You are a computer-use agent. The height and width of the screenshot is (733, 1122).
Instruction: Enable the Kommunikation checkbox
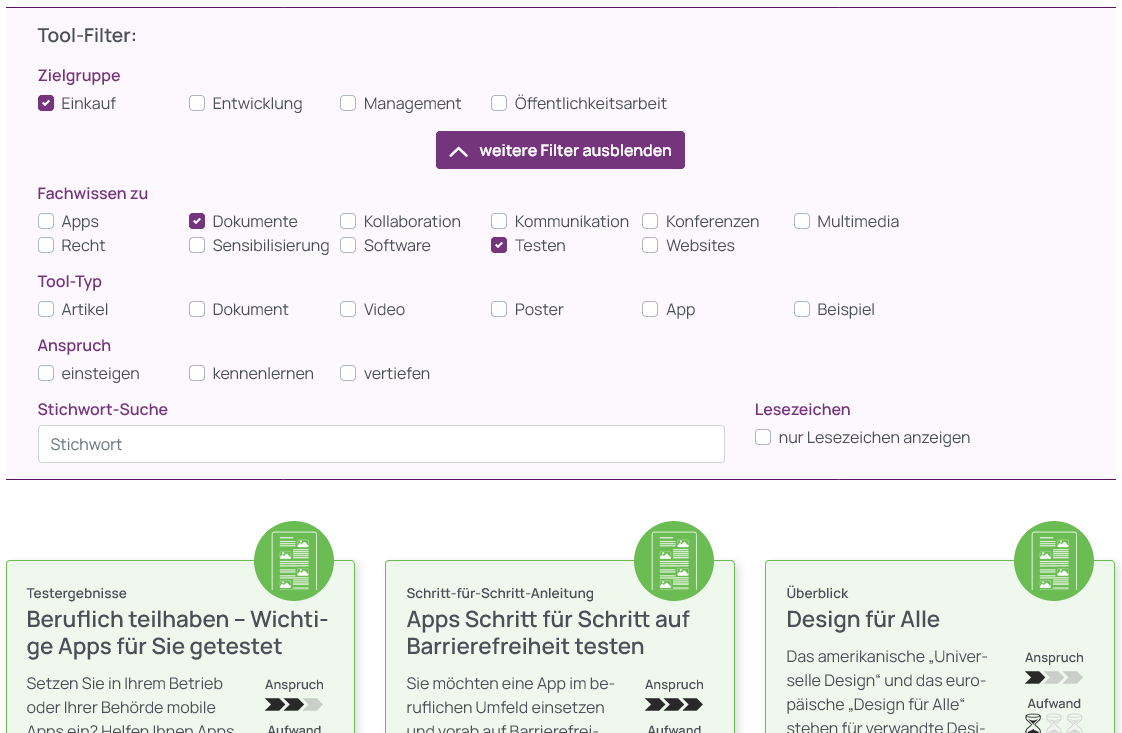coord(499,221)
